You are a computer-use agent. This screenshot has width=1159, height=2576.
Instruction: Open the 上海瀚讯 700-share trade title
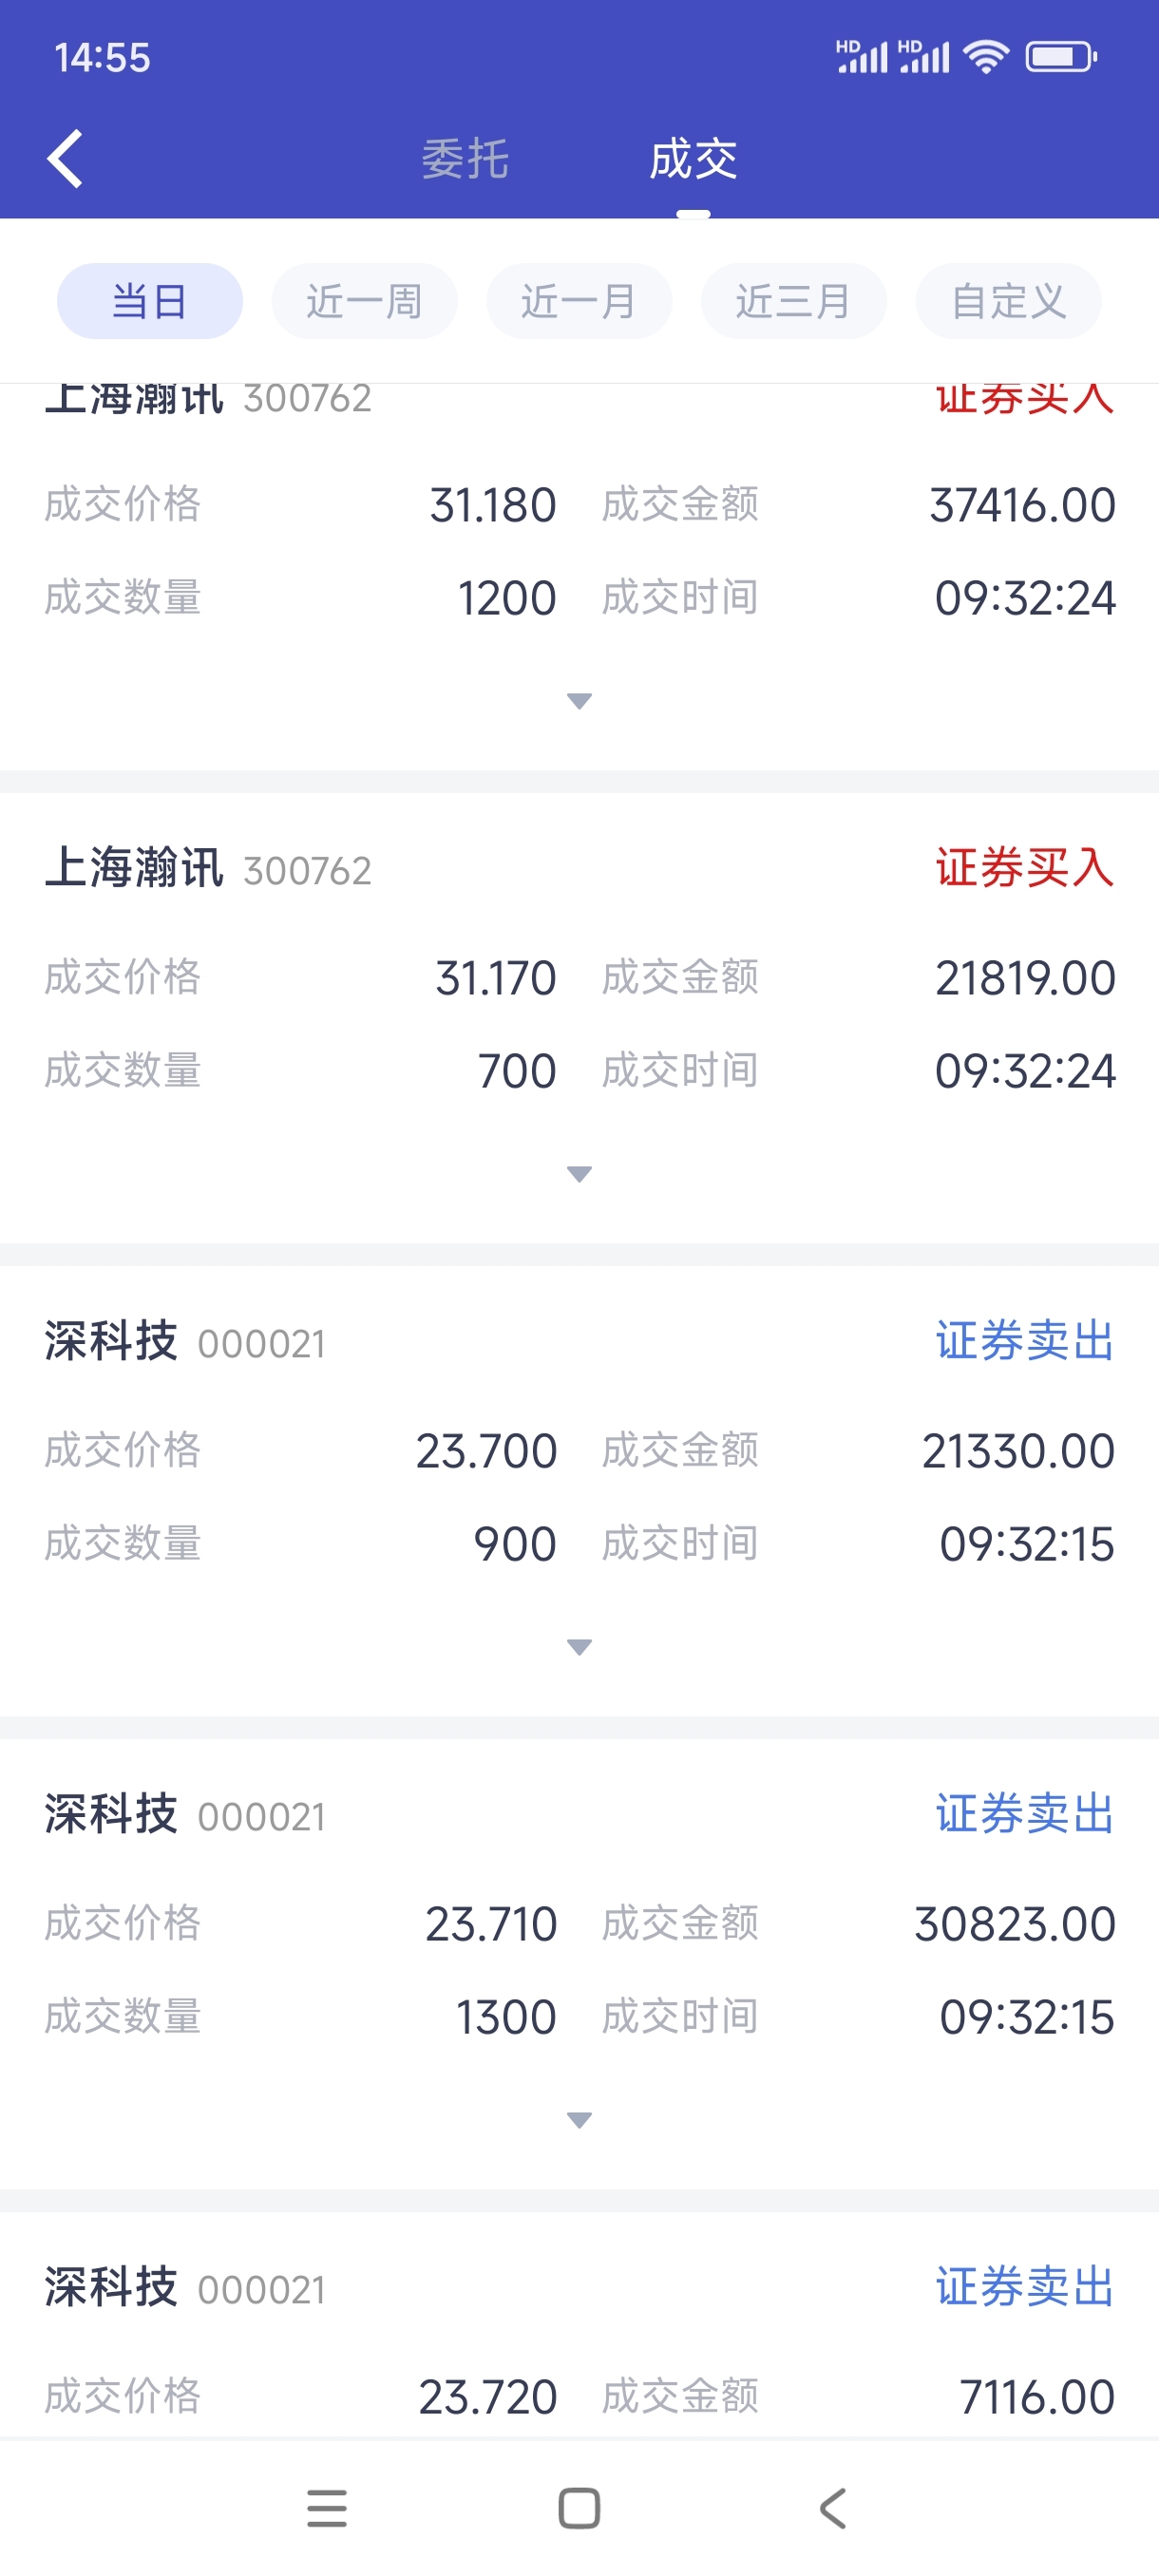coord(135,868)
